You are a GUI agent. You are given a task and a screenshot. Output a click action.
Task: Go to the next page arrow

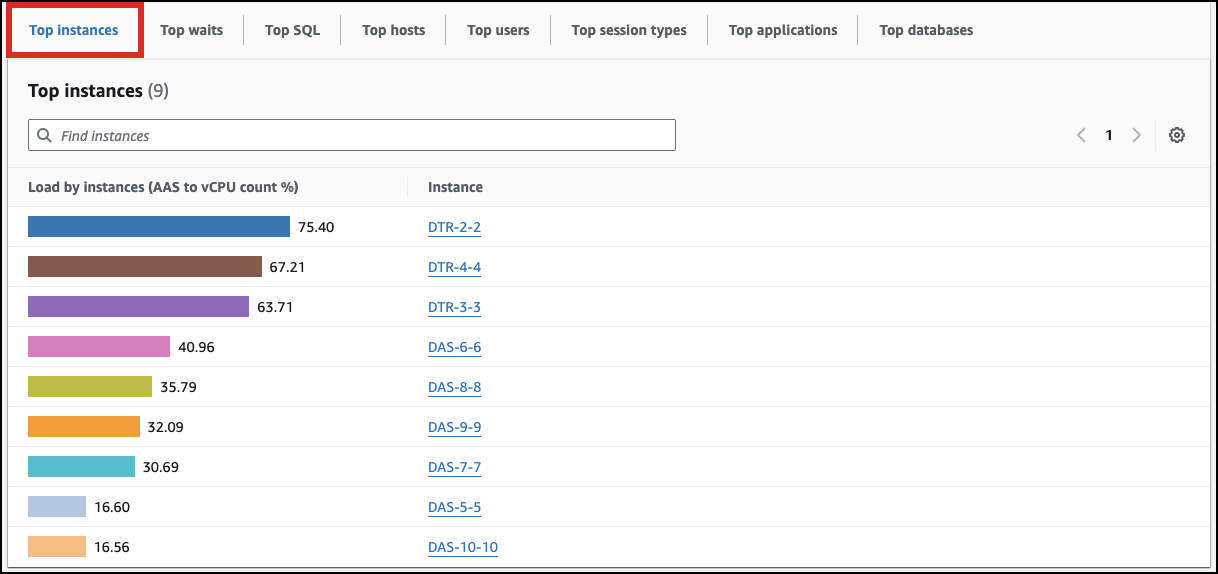(x=1136, y=135)
